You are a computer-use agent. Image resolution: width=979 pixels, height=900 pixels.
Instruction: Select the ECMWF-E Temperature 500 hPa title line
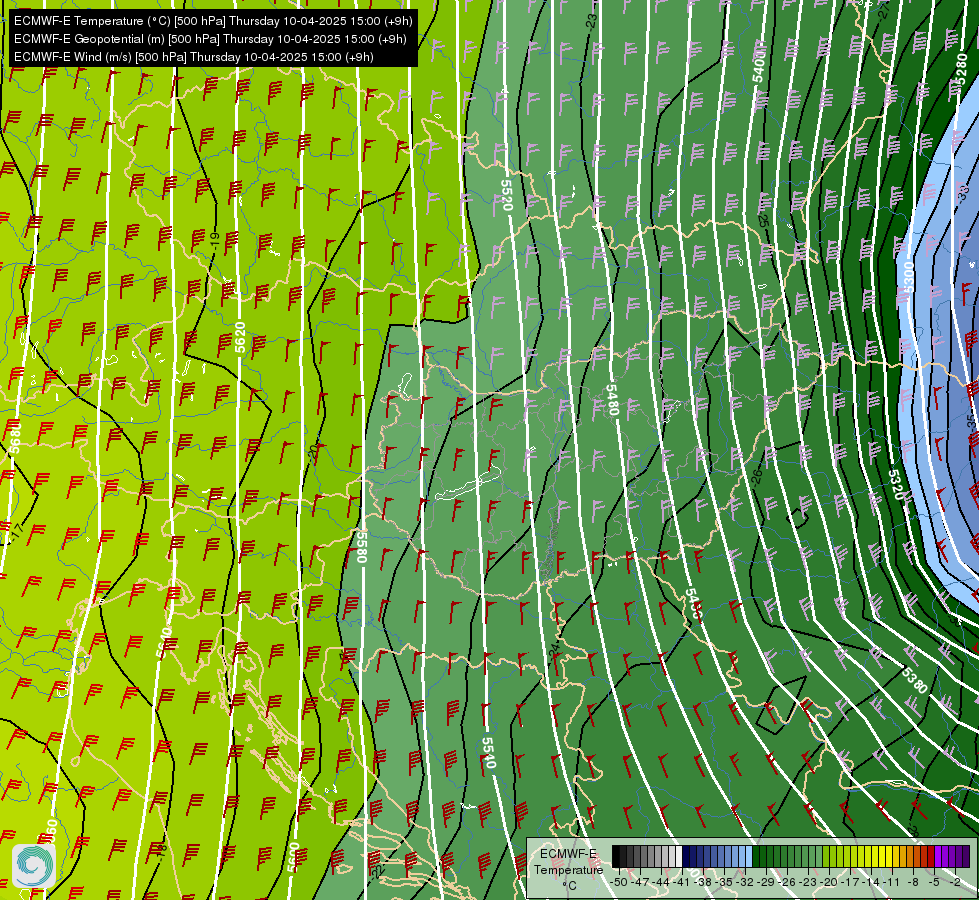click(x=213, y=21)
